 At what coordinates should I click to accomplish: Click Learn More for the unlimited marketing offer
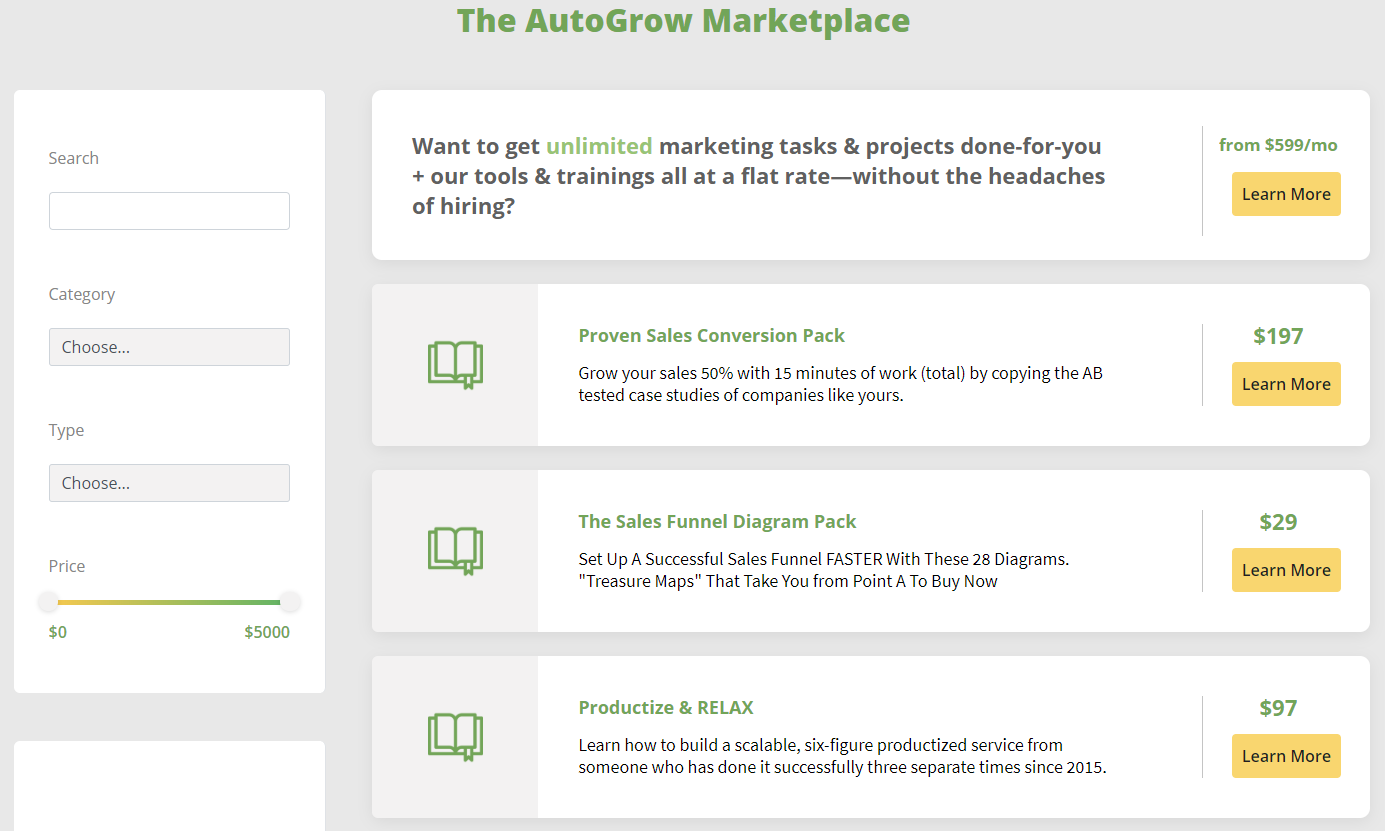coord(1286,194)
